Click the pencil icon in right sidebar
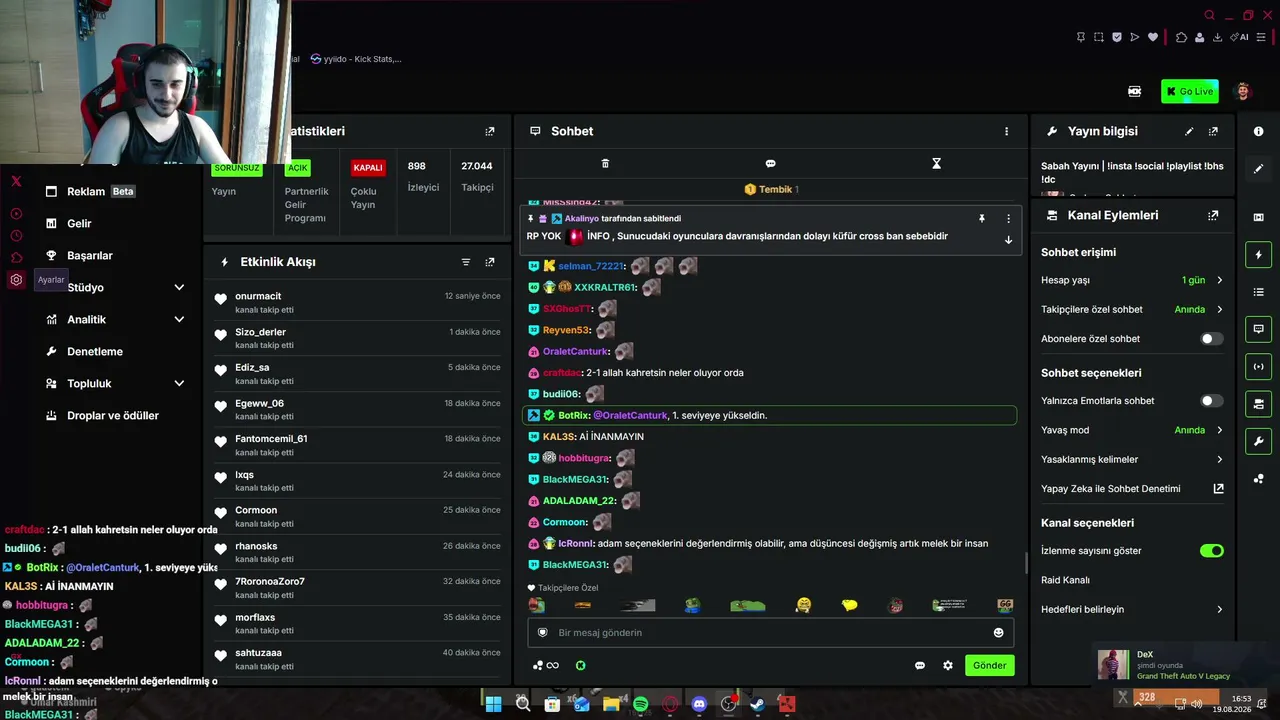The image size is (1280, 720). [1258, 169]
